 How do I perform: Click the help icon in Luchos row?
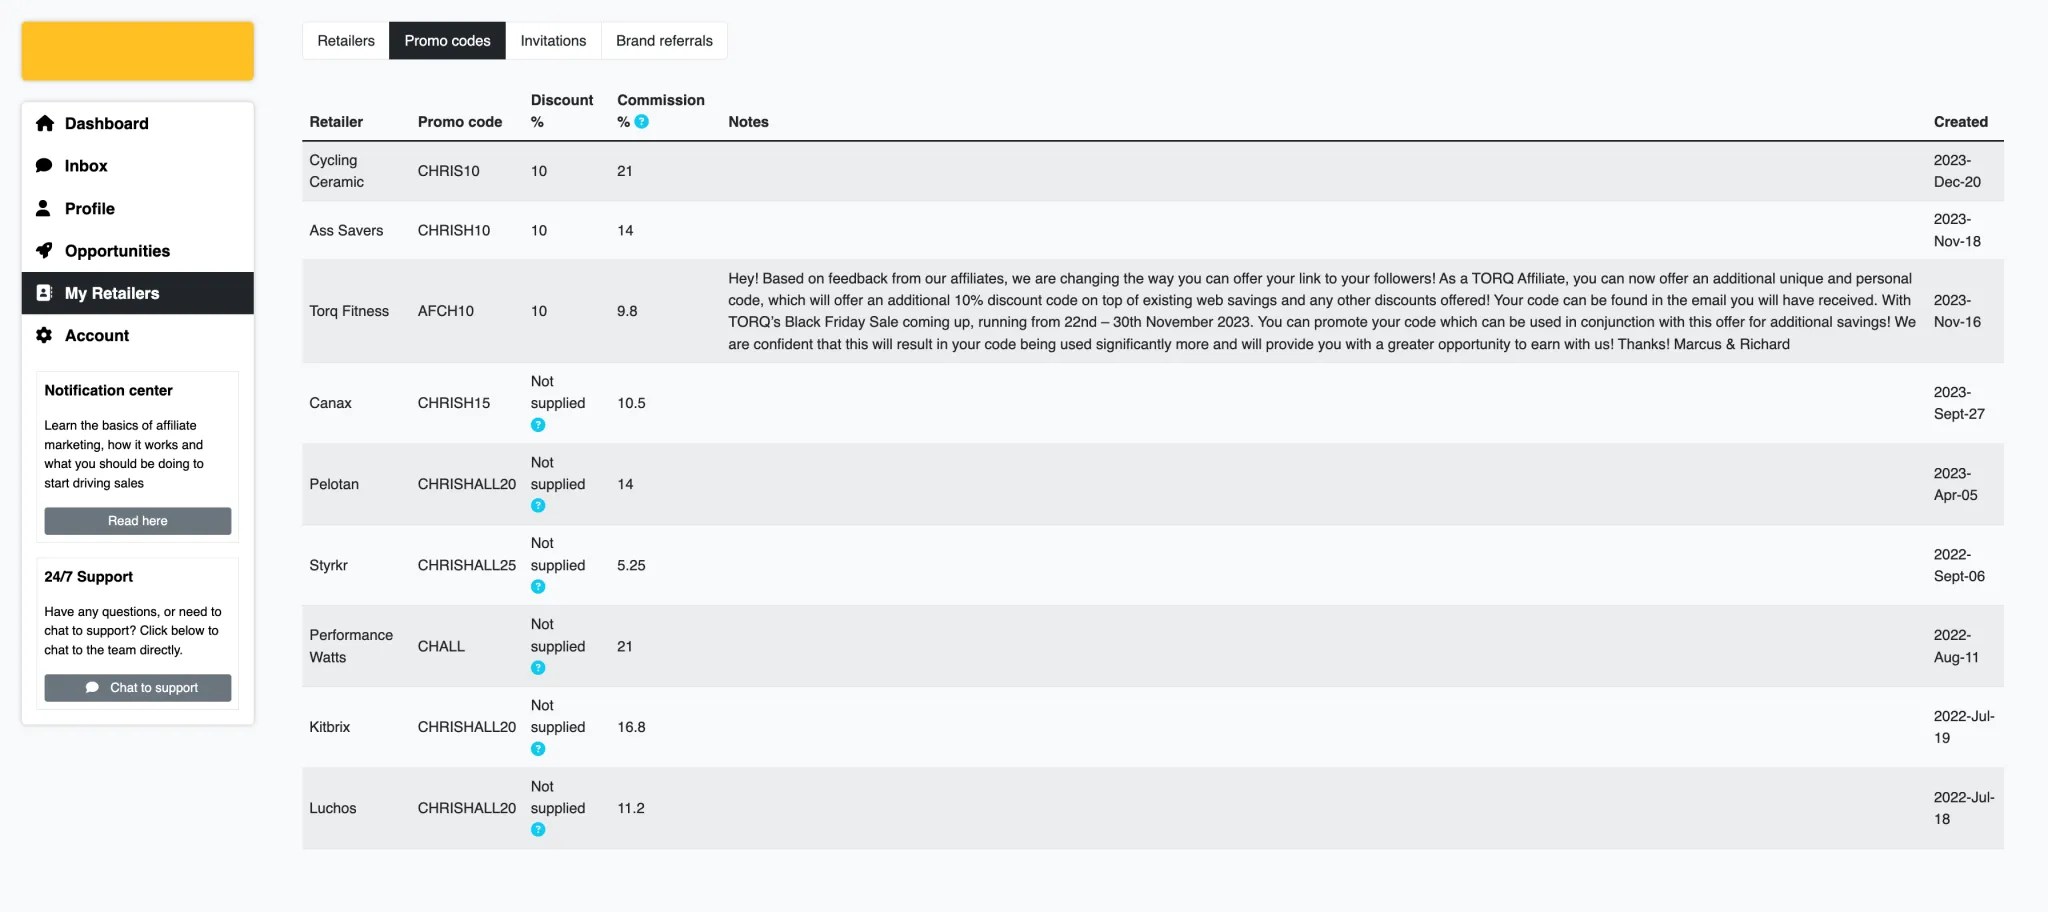click(x=538, y=830)
